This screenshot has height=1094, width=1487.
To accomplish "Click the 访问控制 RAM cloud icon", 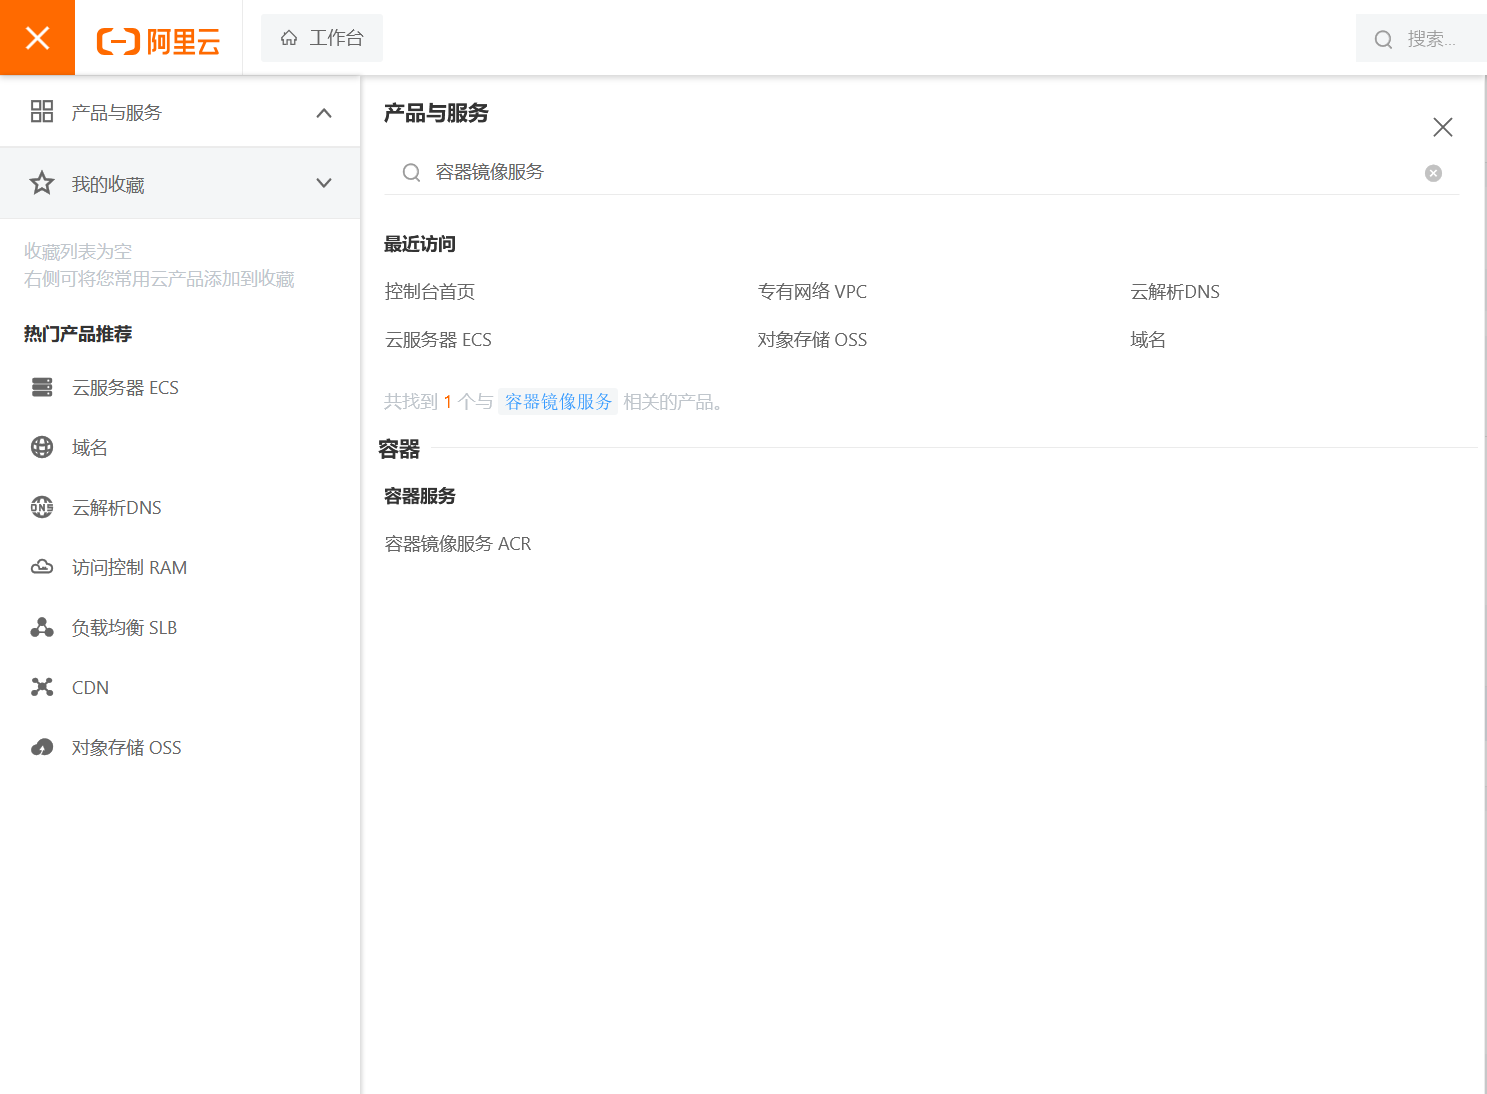I will point(42,567).
